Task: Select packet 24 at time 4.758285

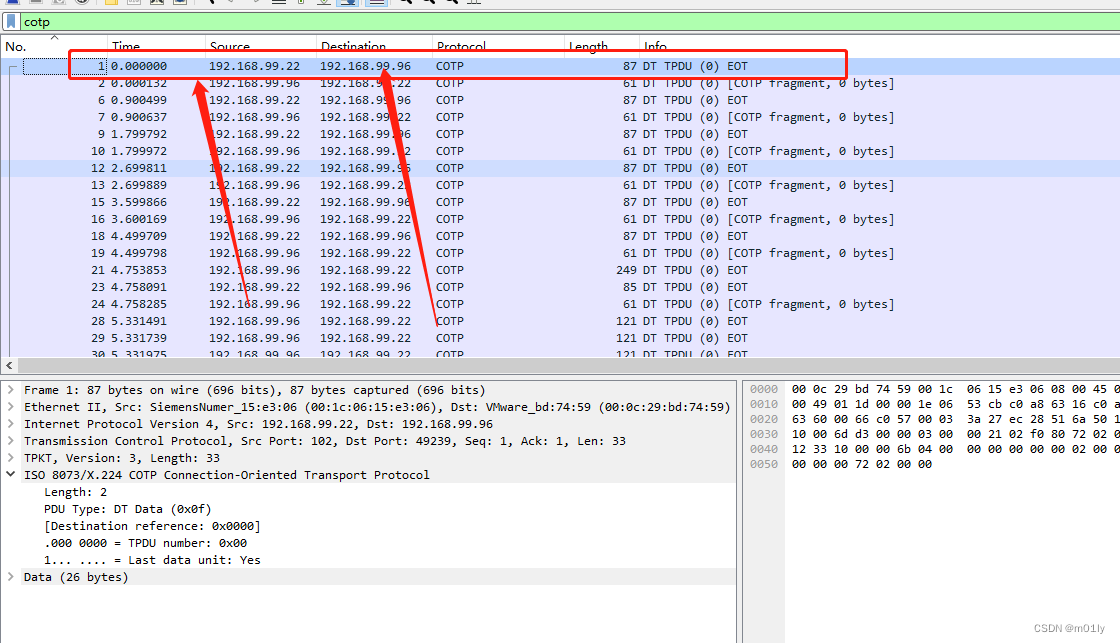Action: tap(560, 304)
